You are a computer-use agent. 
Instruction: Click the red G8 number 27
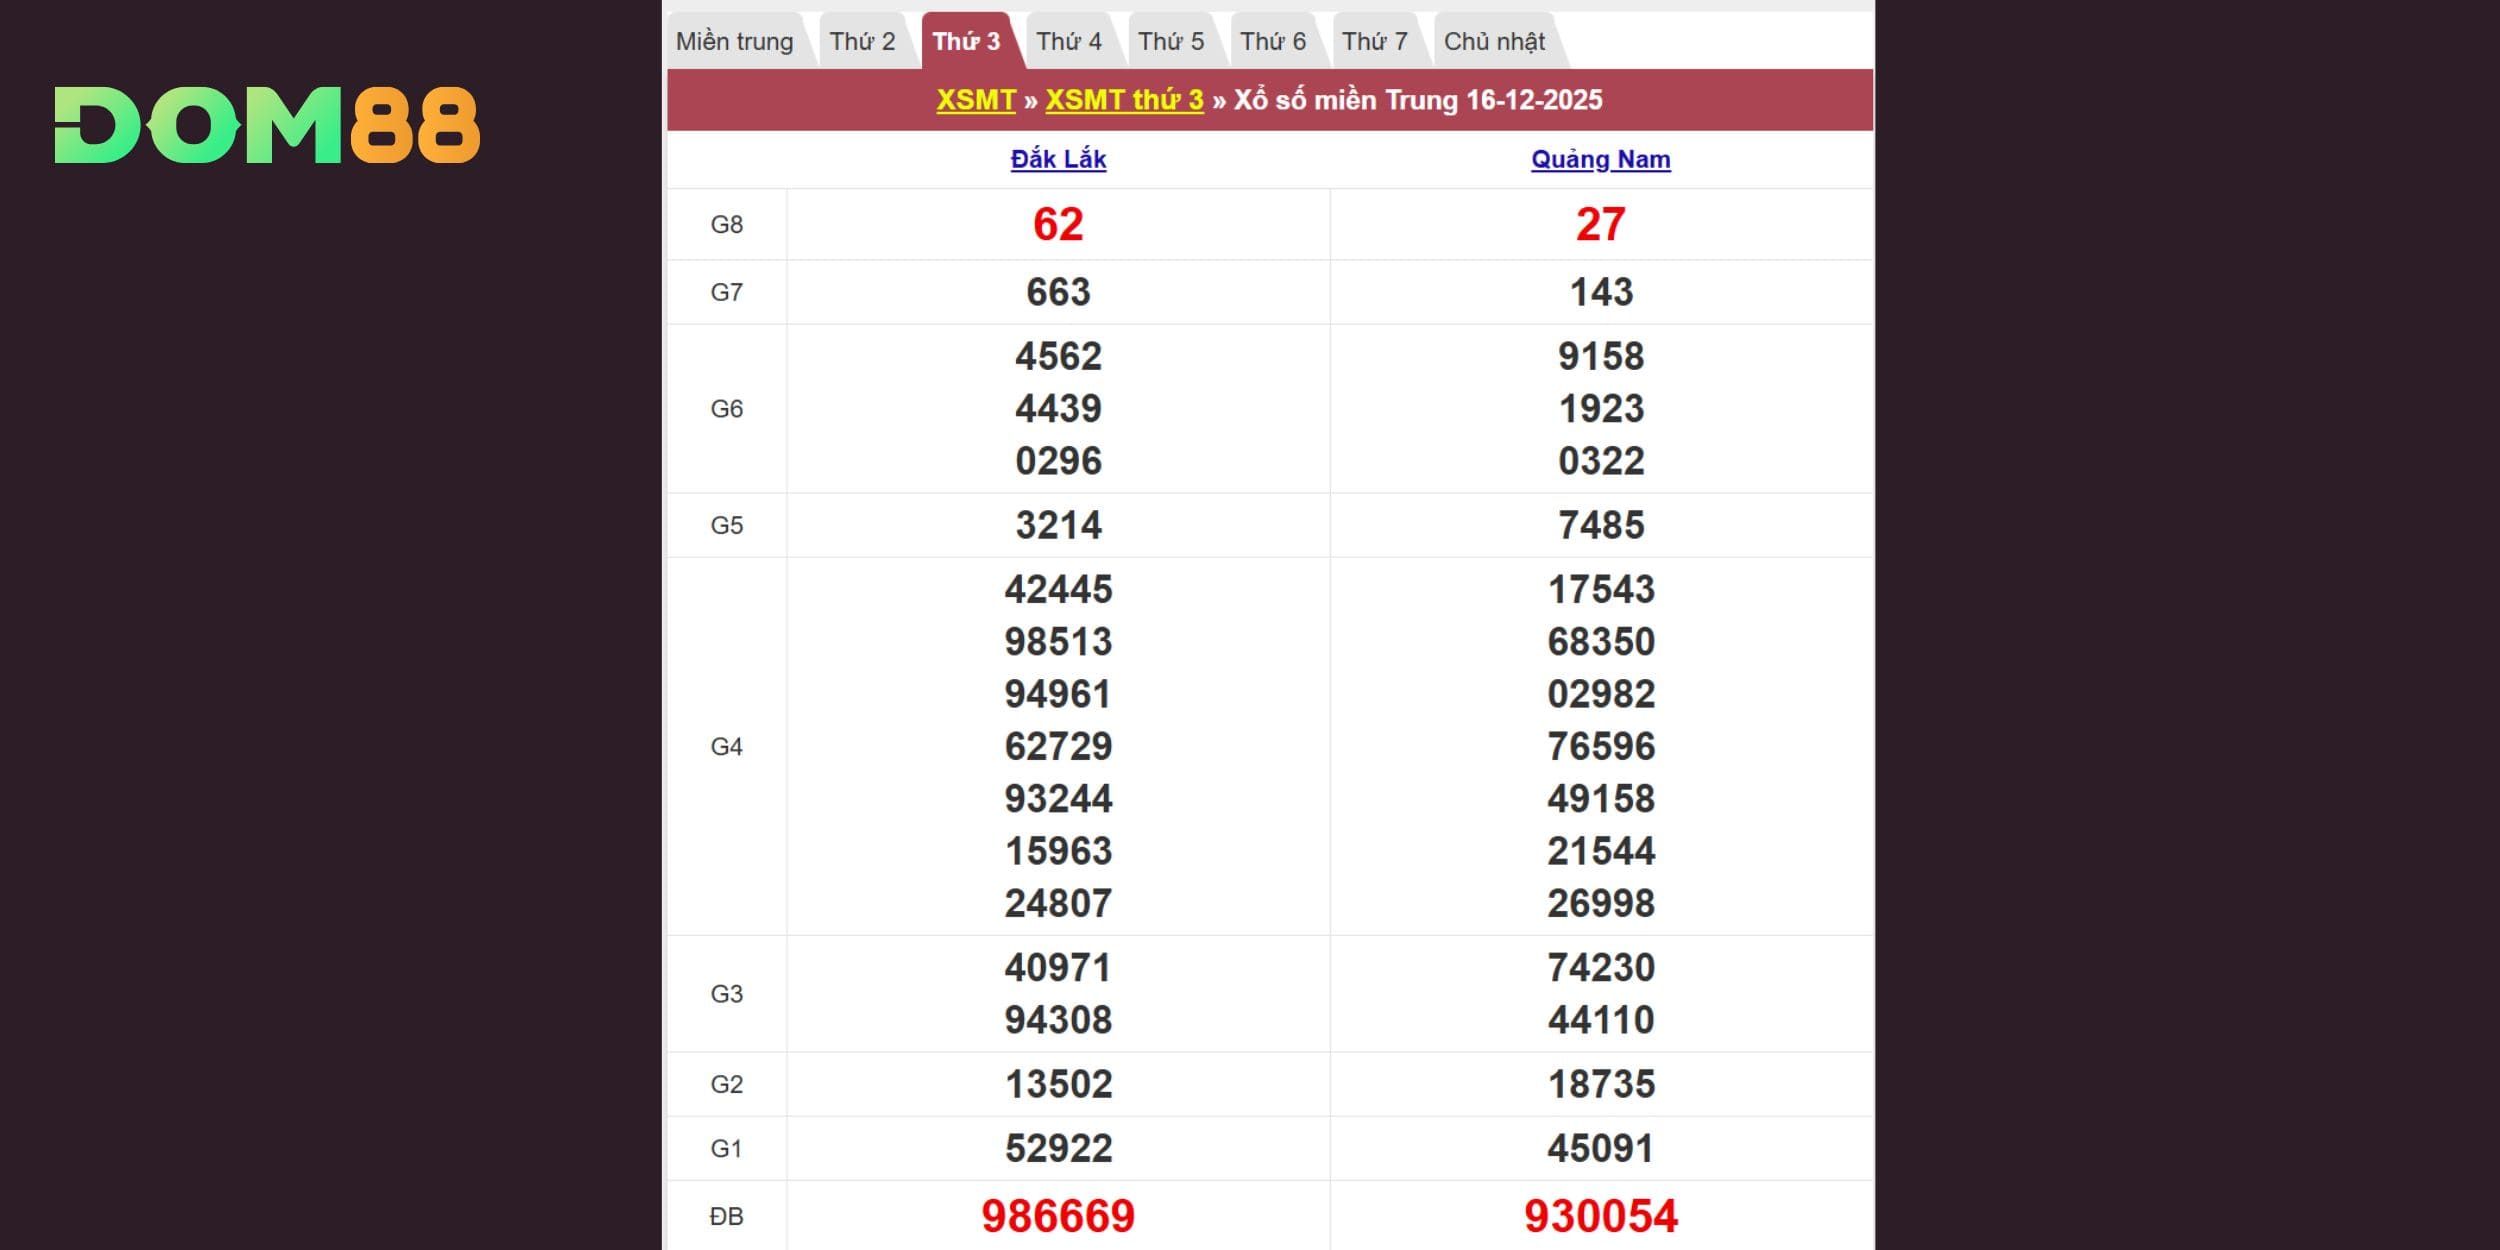(1600, 224)
